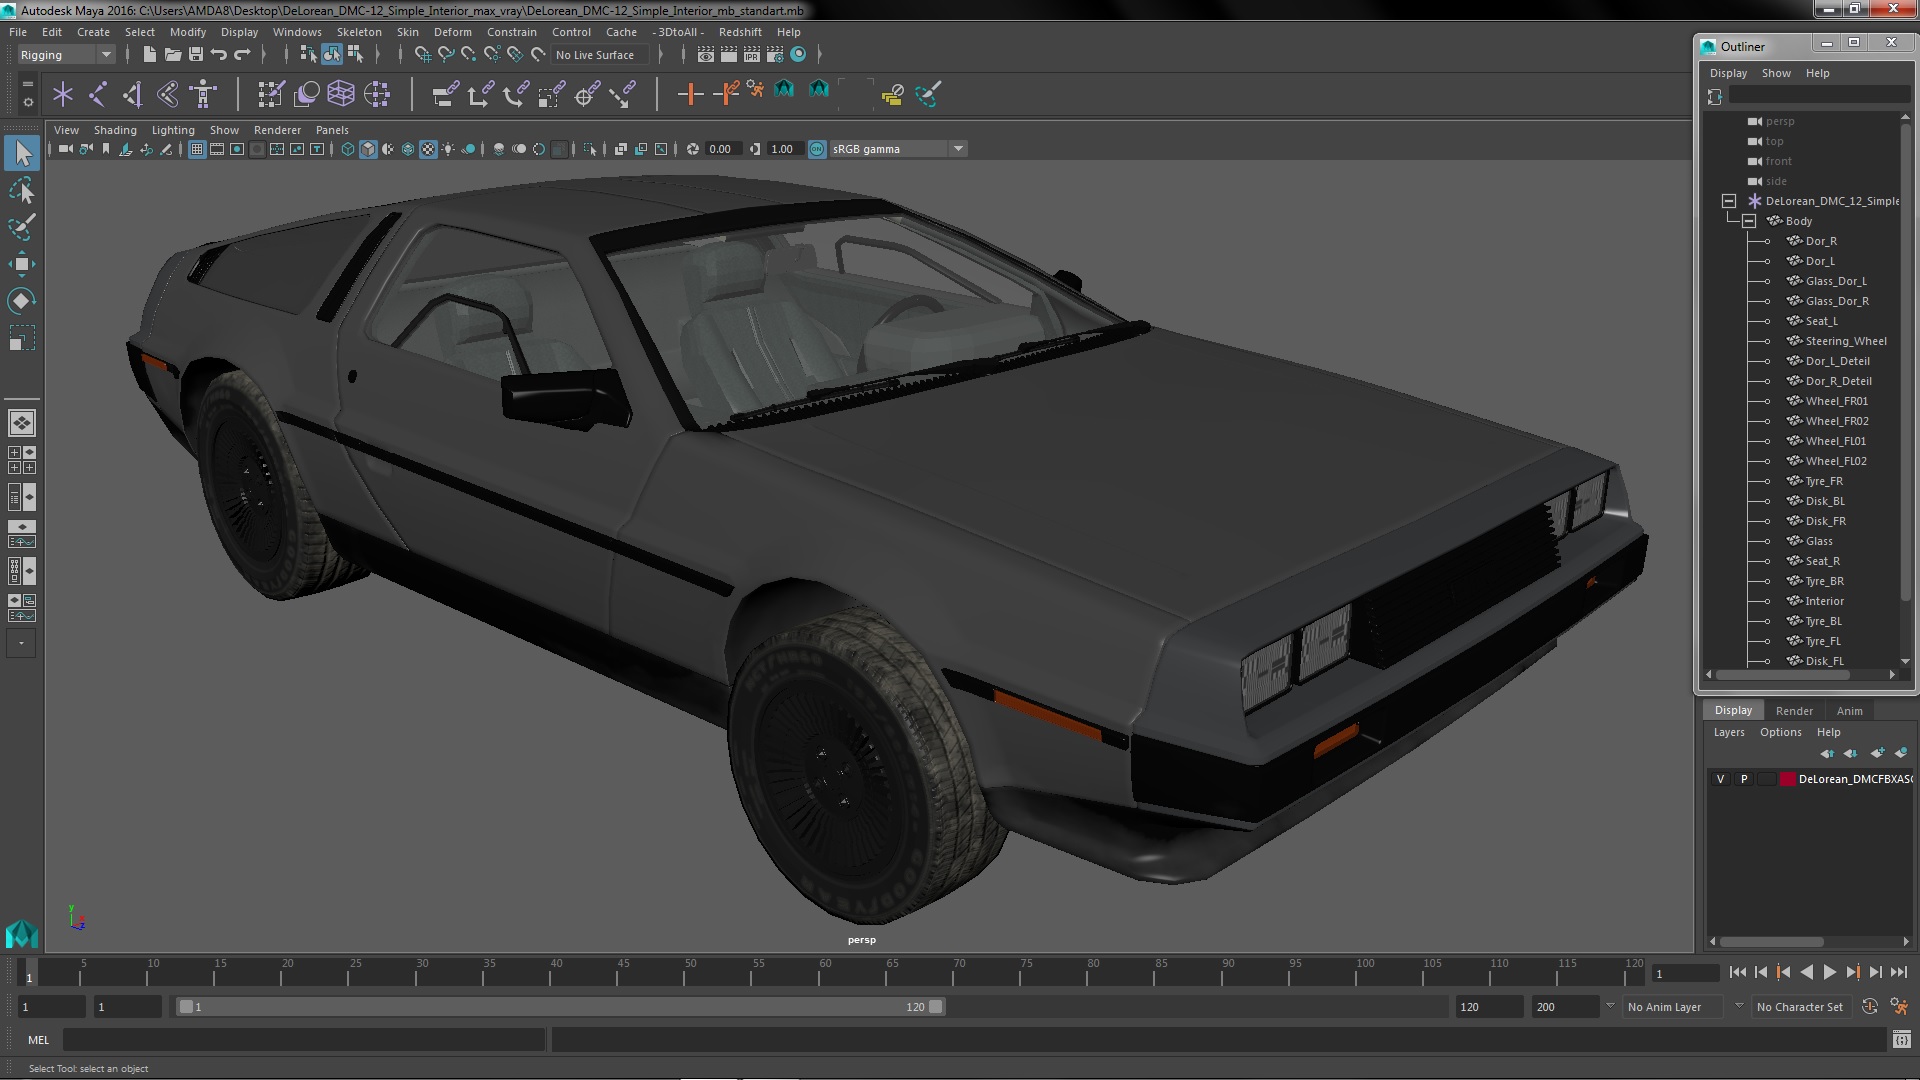Image resolution: width=1920 pixels, height=1080 pixels.
Task: Open the sRGB gamma dropdown
Action: (898, 149)
